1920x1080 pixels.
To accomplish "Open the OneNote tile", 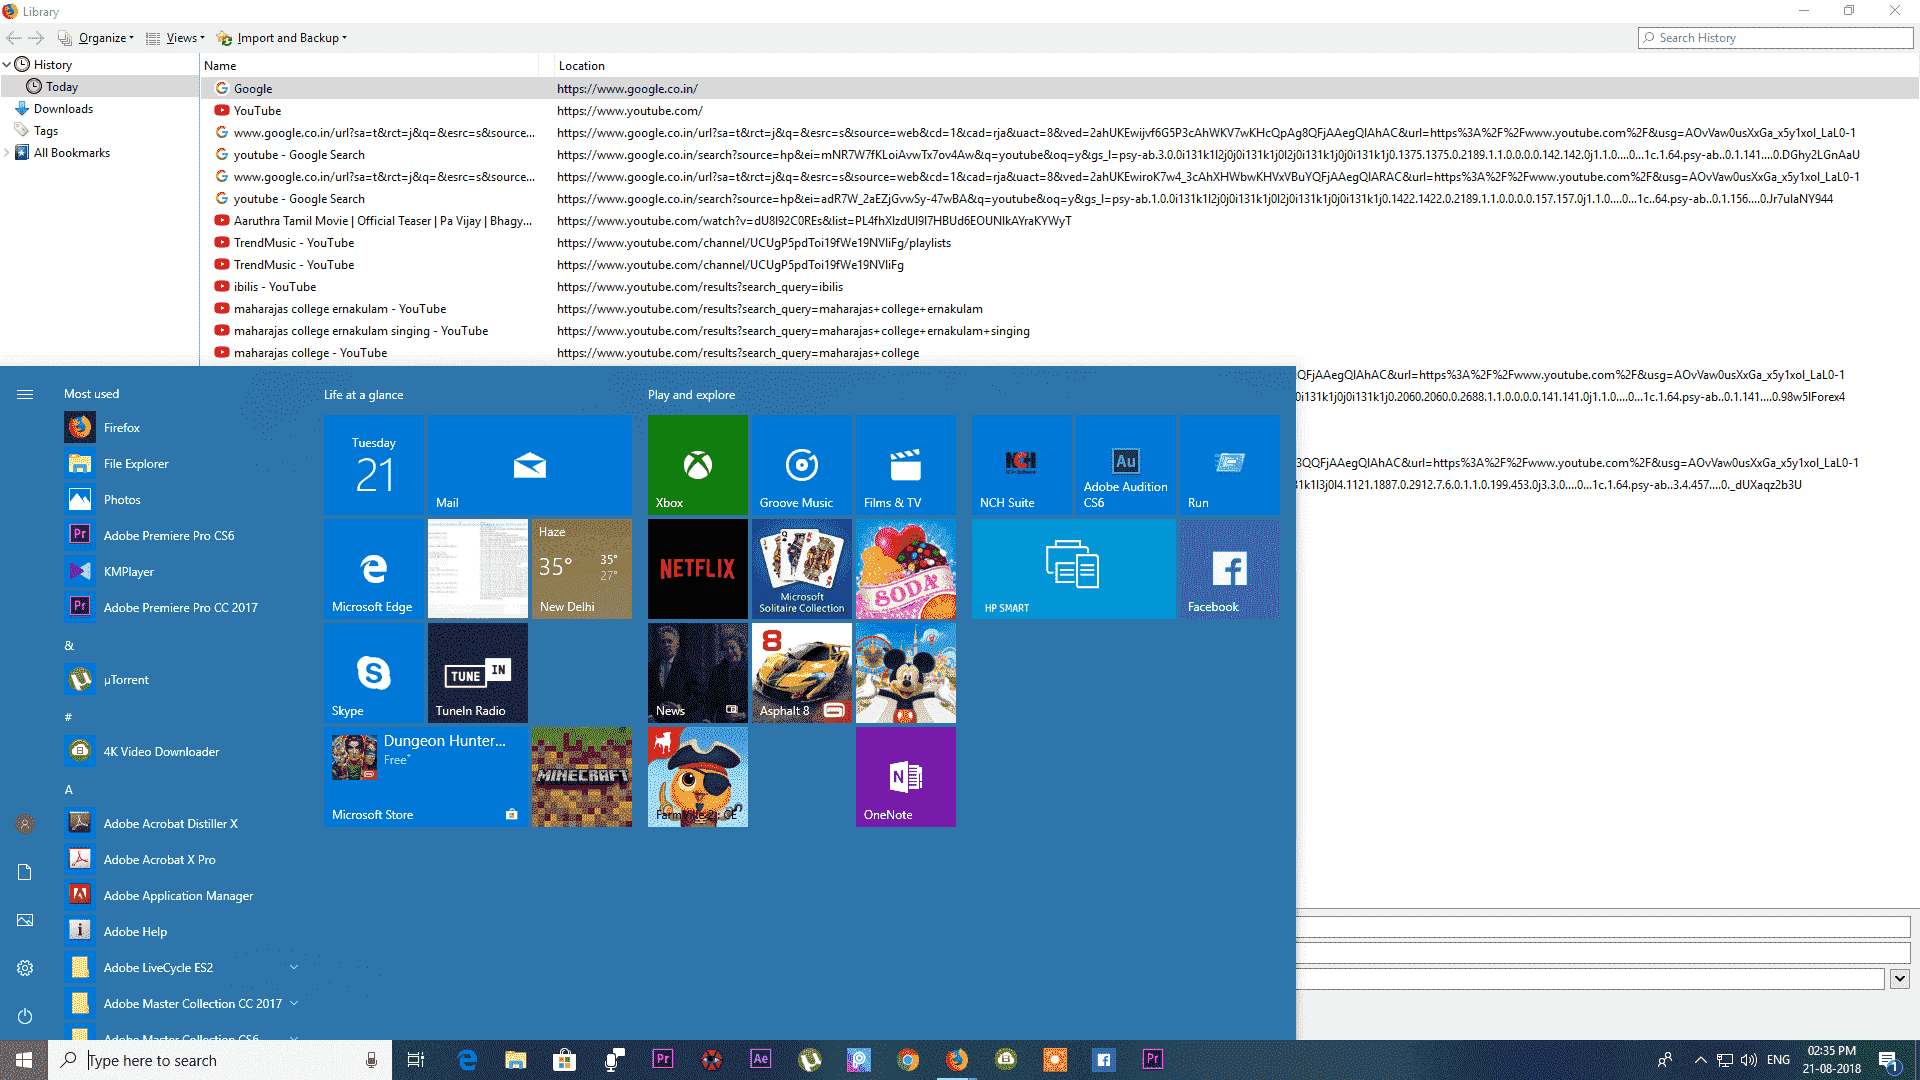I will [905, 777].
